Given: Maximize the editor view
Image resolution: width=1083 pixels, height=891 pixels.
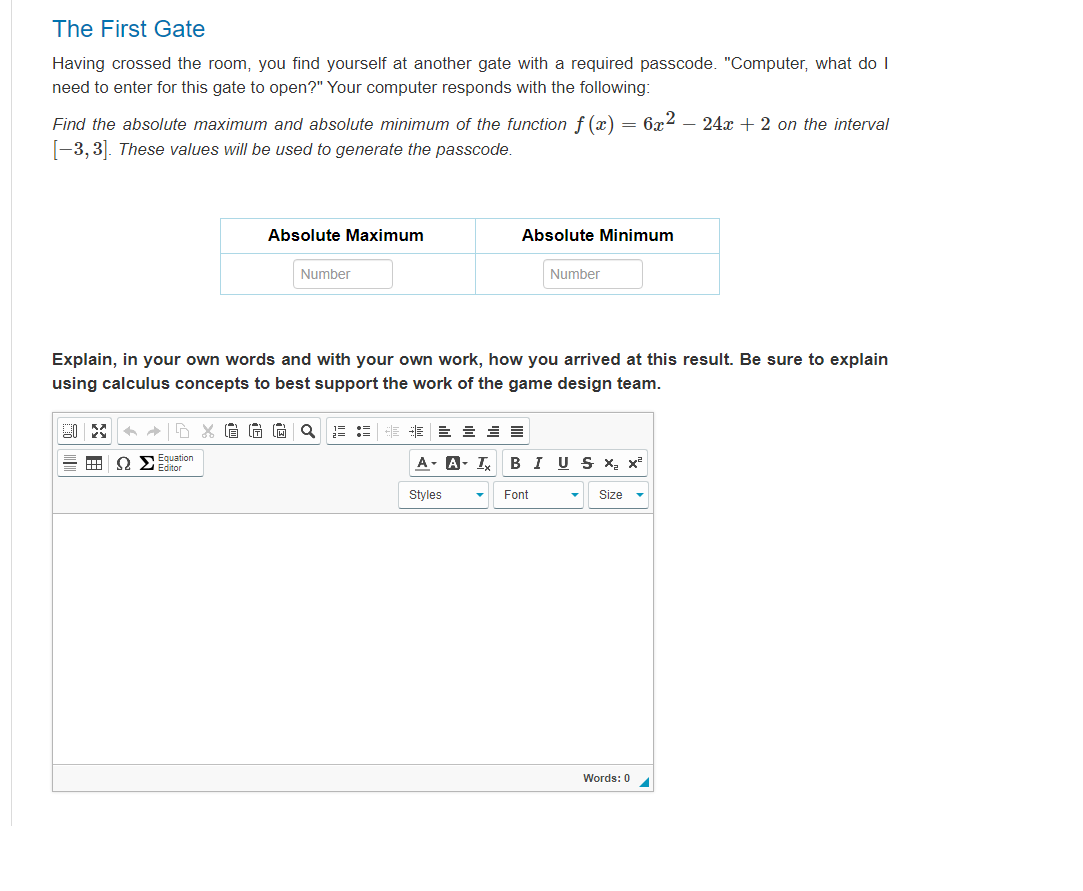Looking at the screenshot, I should tap(98, 430).
